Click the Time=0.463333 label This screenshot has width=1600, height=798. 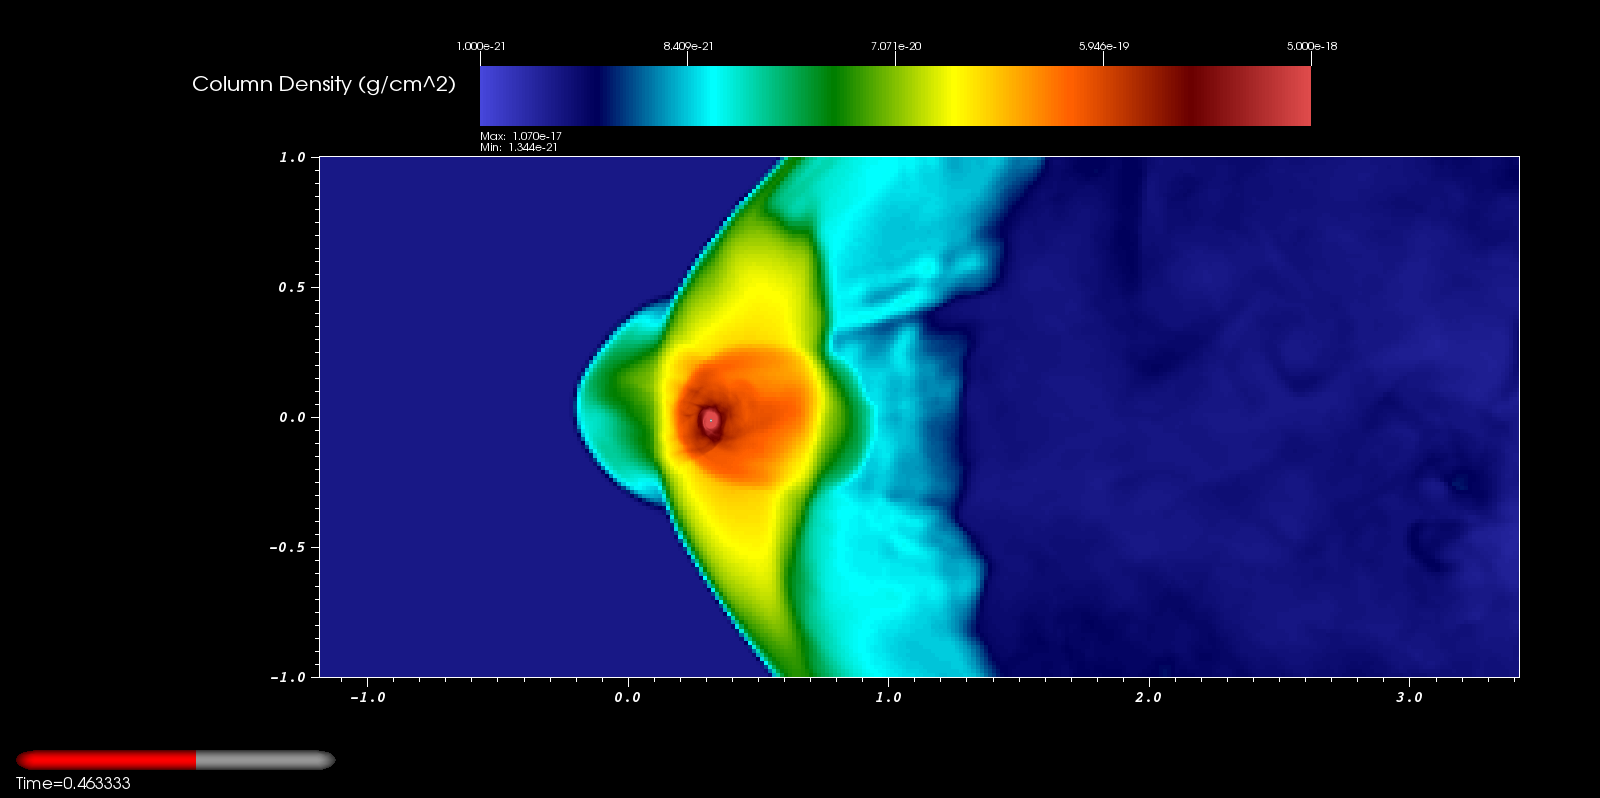coord(73,784)
